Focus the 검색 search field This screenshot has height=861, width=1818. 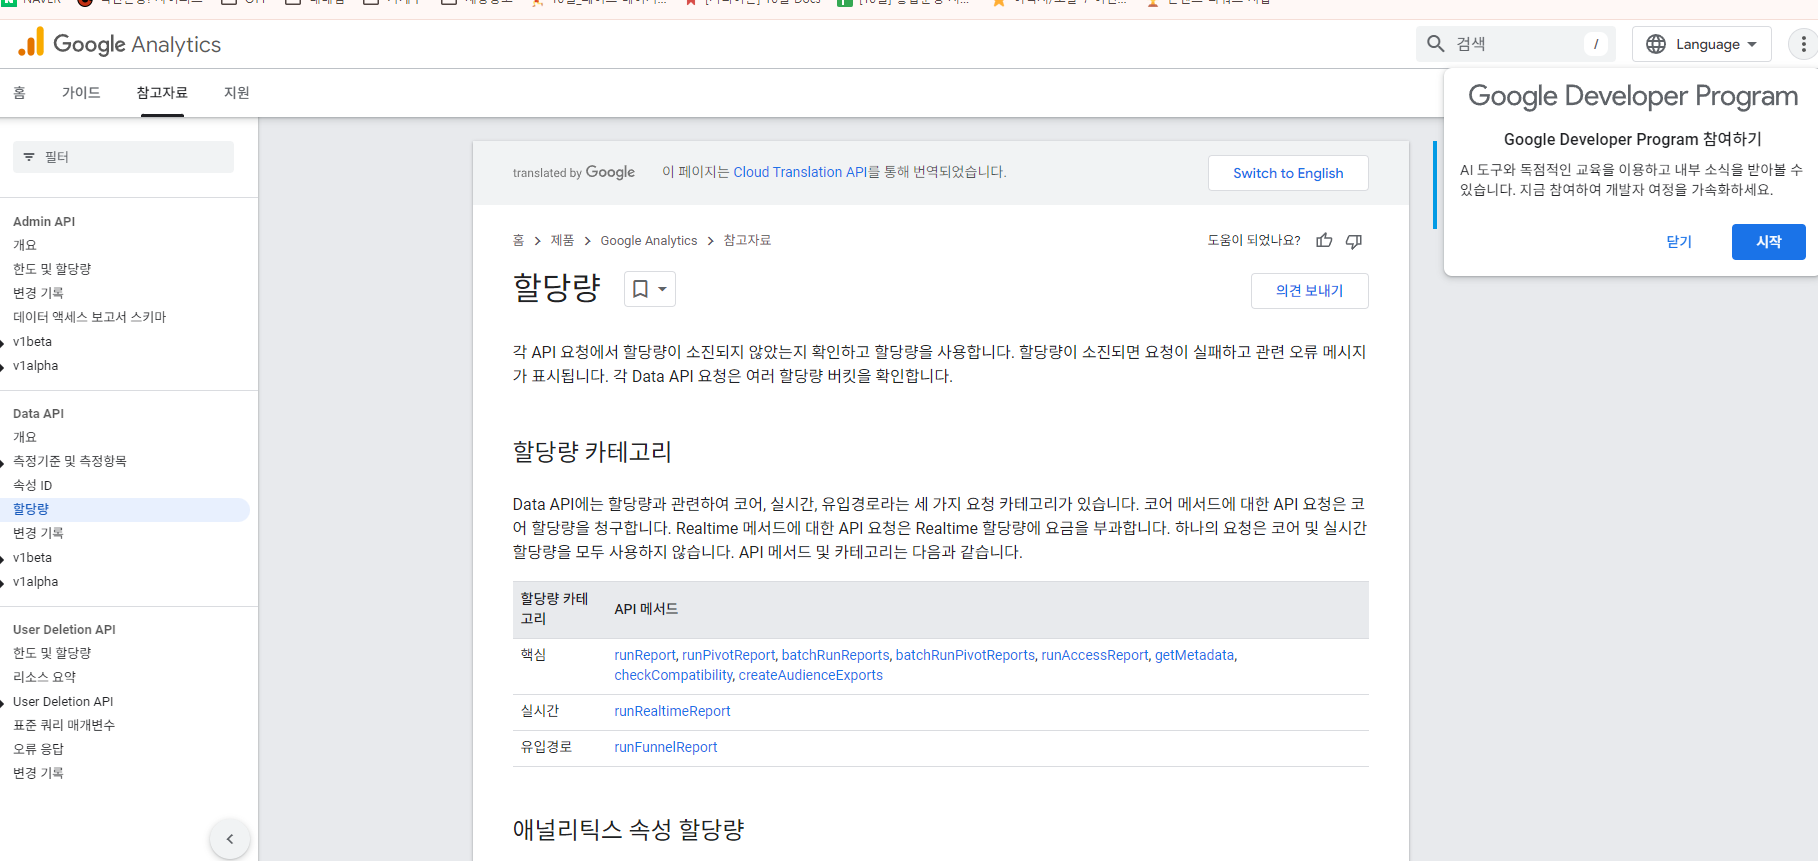[1515, 44]
